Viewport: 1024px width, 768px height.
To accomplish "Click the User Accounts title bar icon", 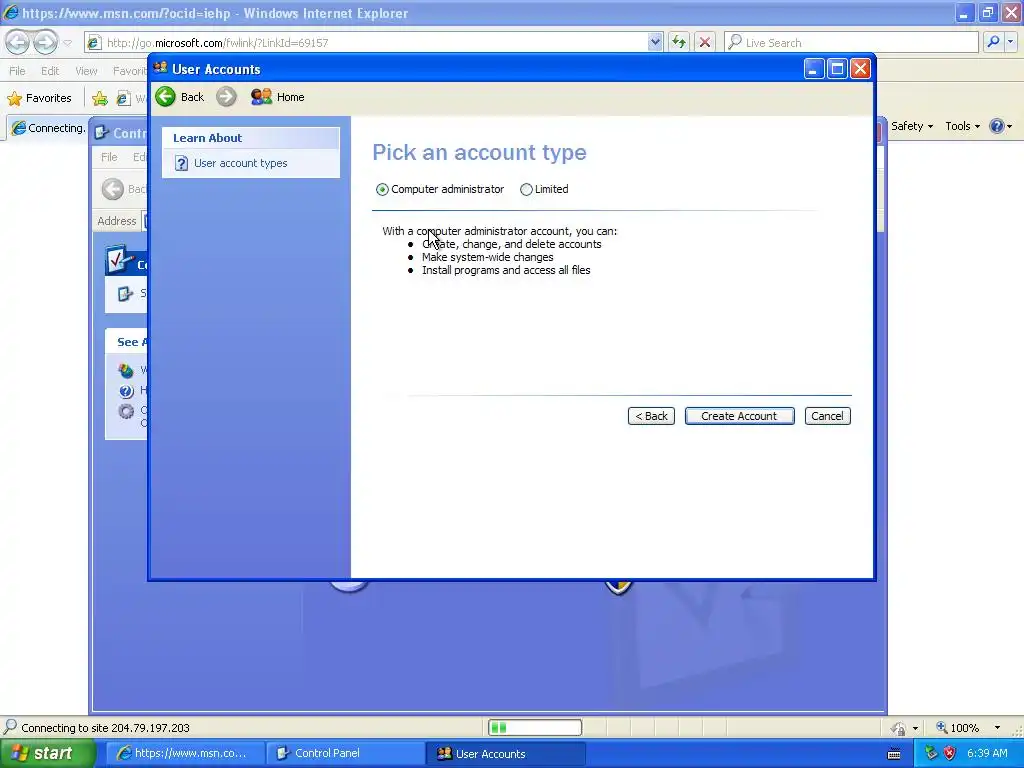I will (x=161, y=68).
